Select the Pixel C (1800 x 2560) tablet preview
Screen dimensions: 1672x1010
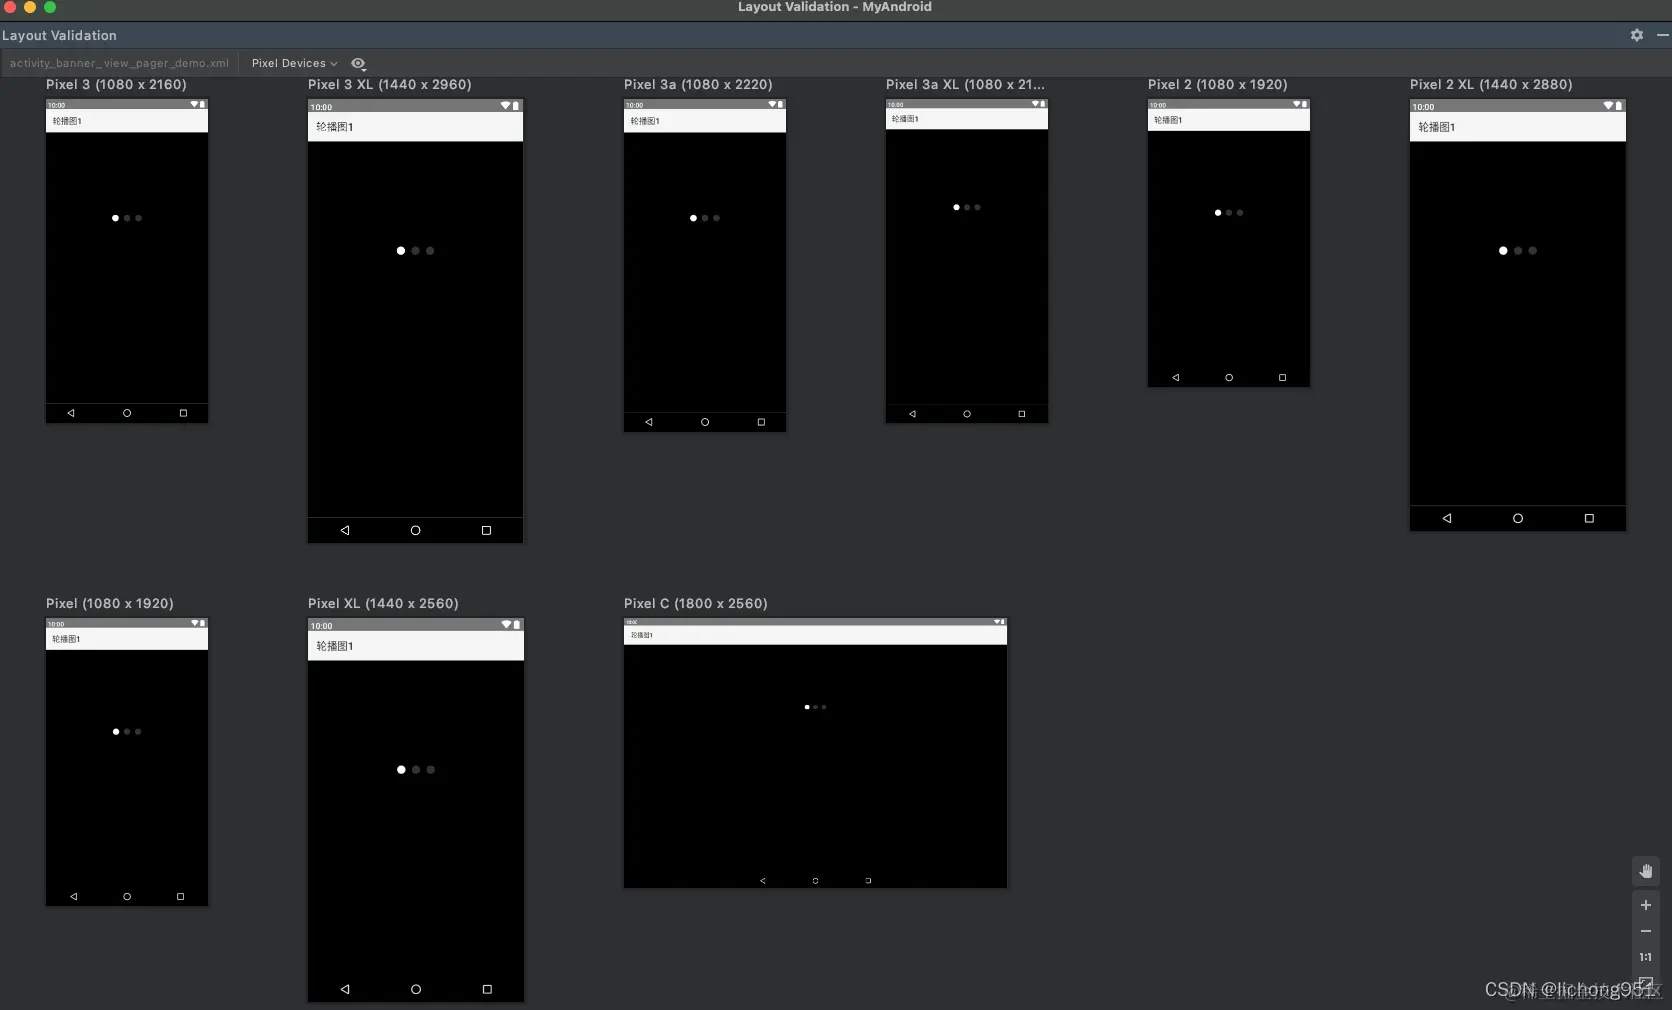815,753
